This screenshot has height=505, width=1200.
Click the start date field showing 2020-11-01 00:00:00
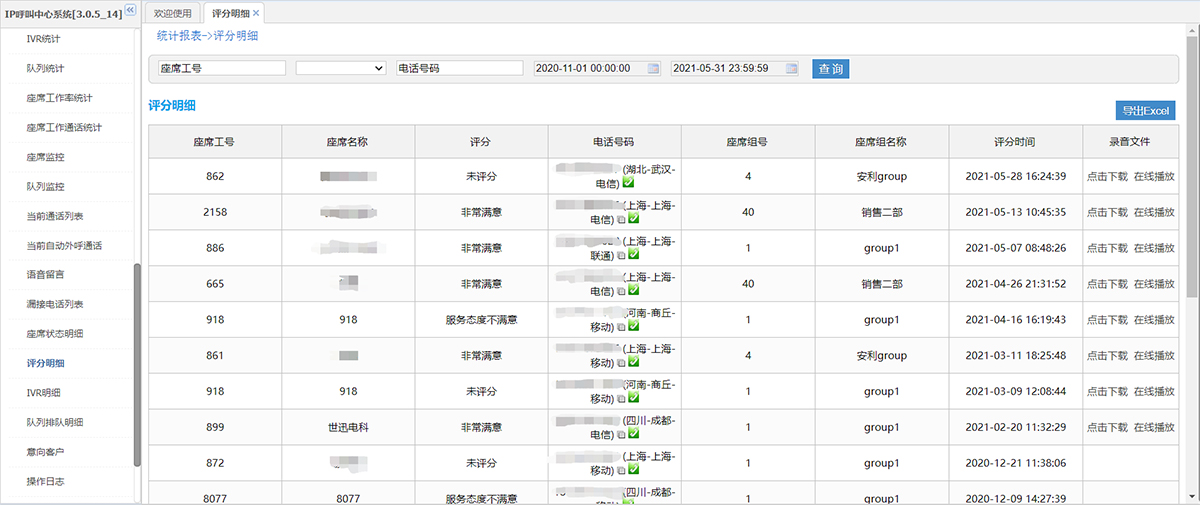pyautogui.click(x=597, y=68)
